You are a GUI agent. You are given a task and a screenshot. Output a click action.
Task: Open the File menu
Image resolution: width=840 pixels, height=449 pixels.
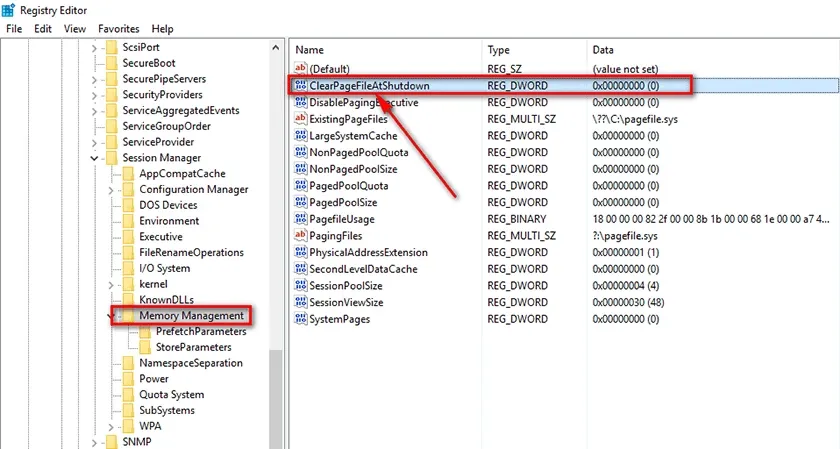pyautogui.click(x=14, y=29)
